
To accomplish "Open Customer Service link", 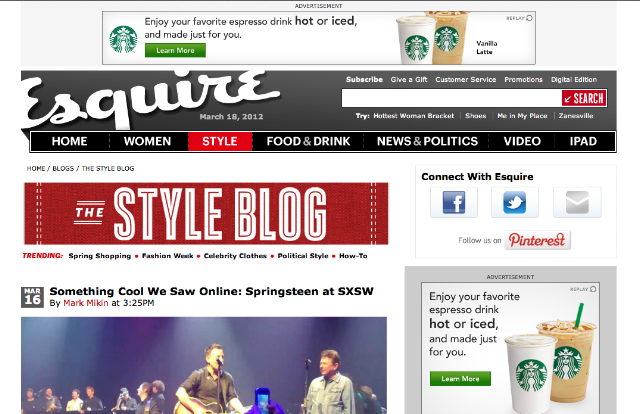I will [x=465, y=80].
